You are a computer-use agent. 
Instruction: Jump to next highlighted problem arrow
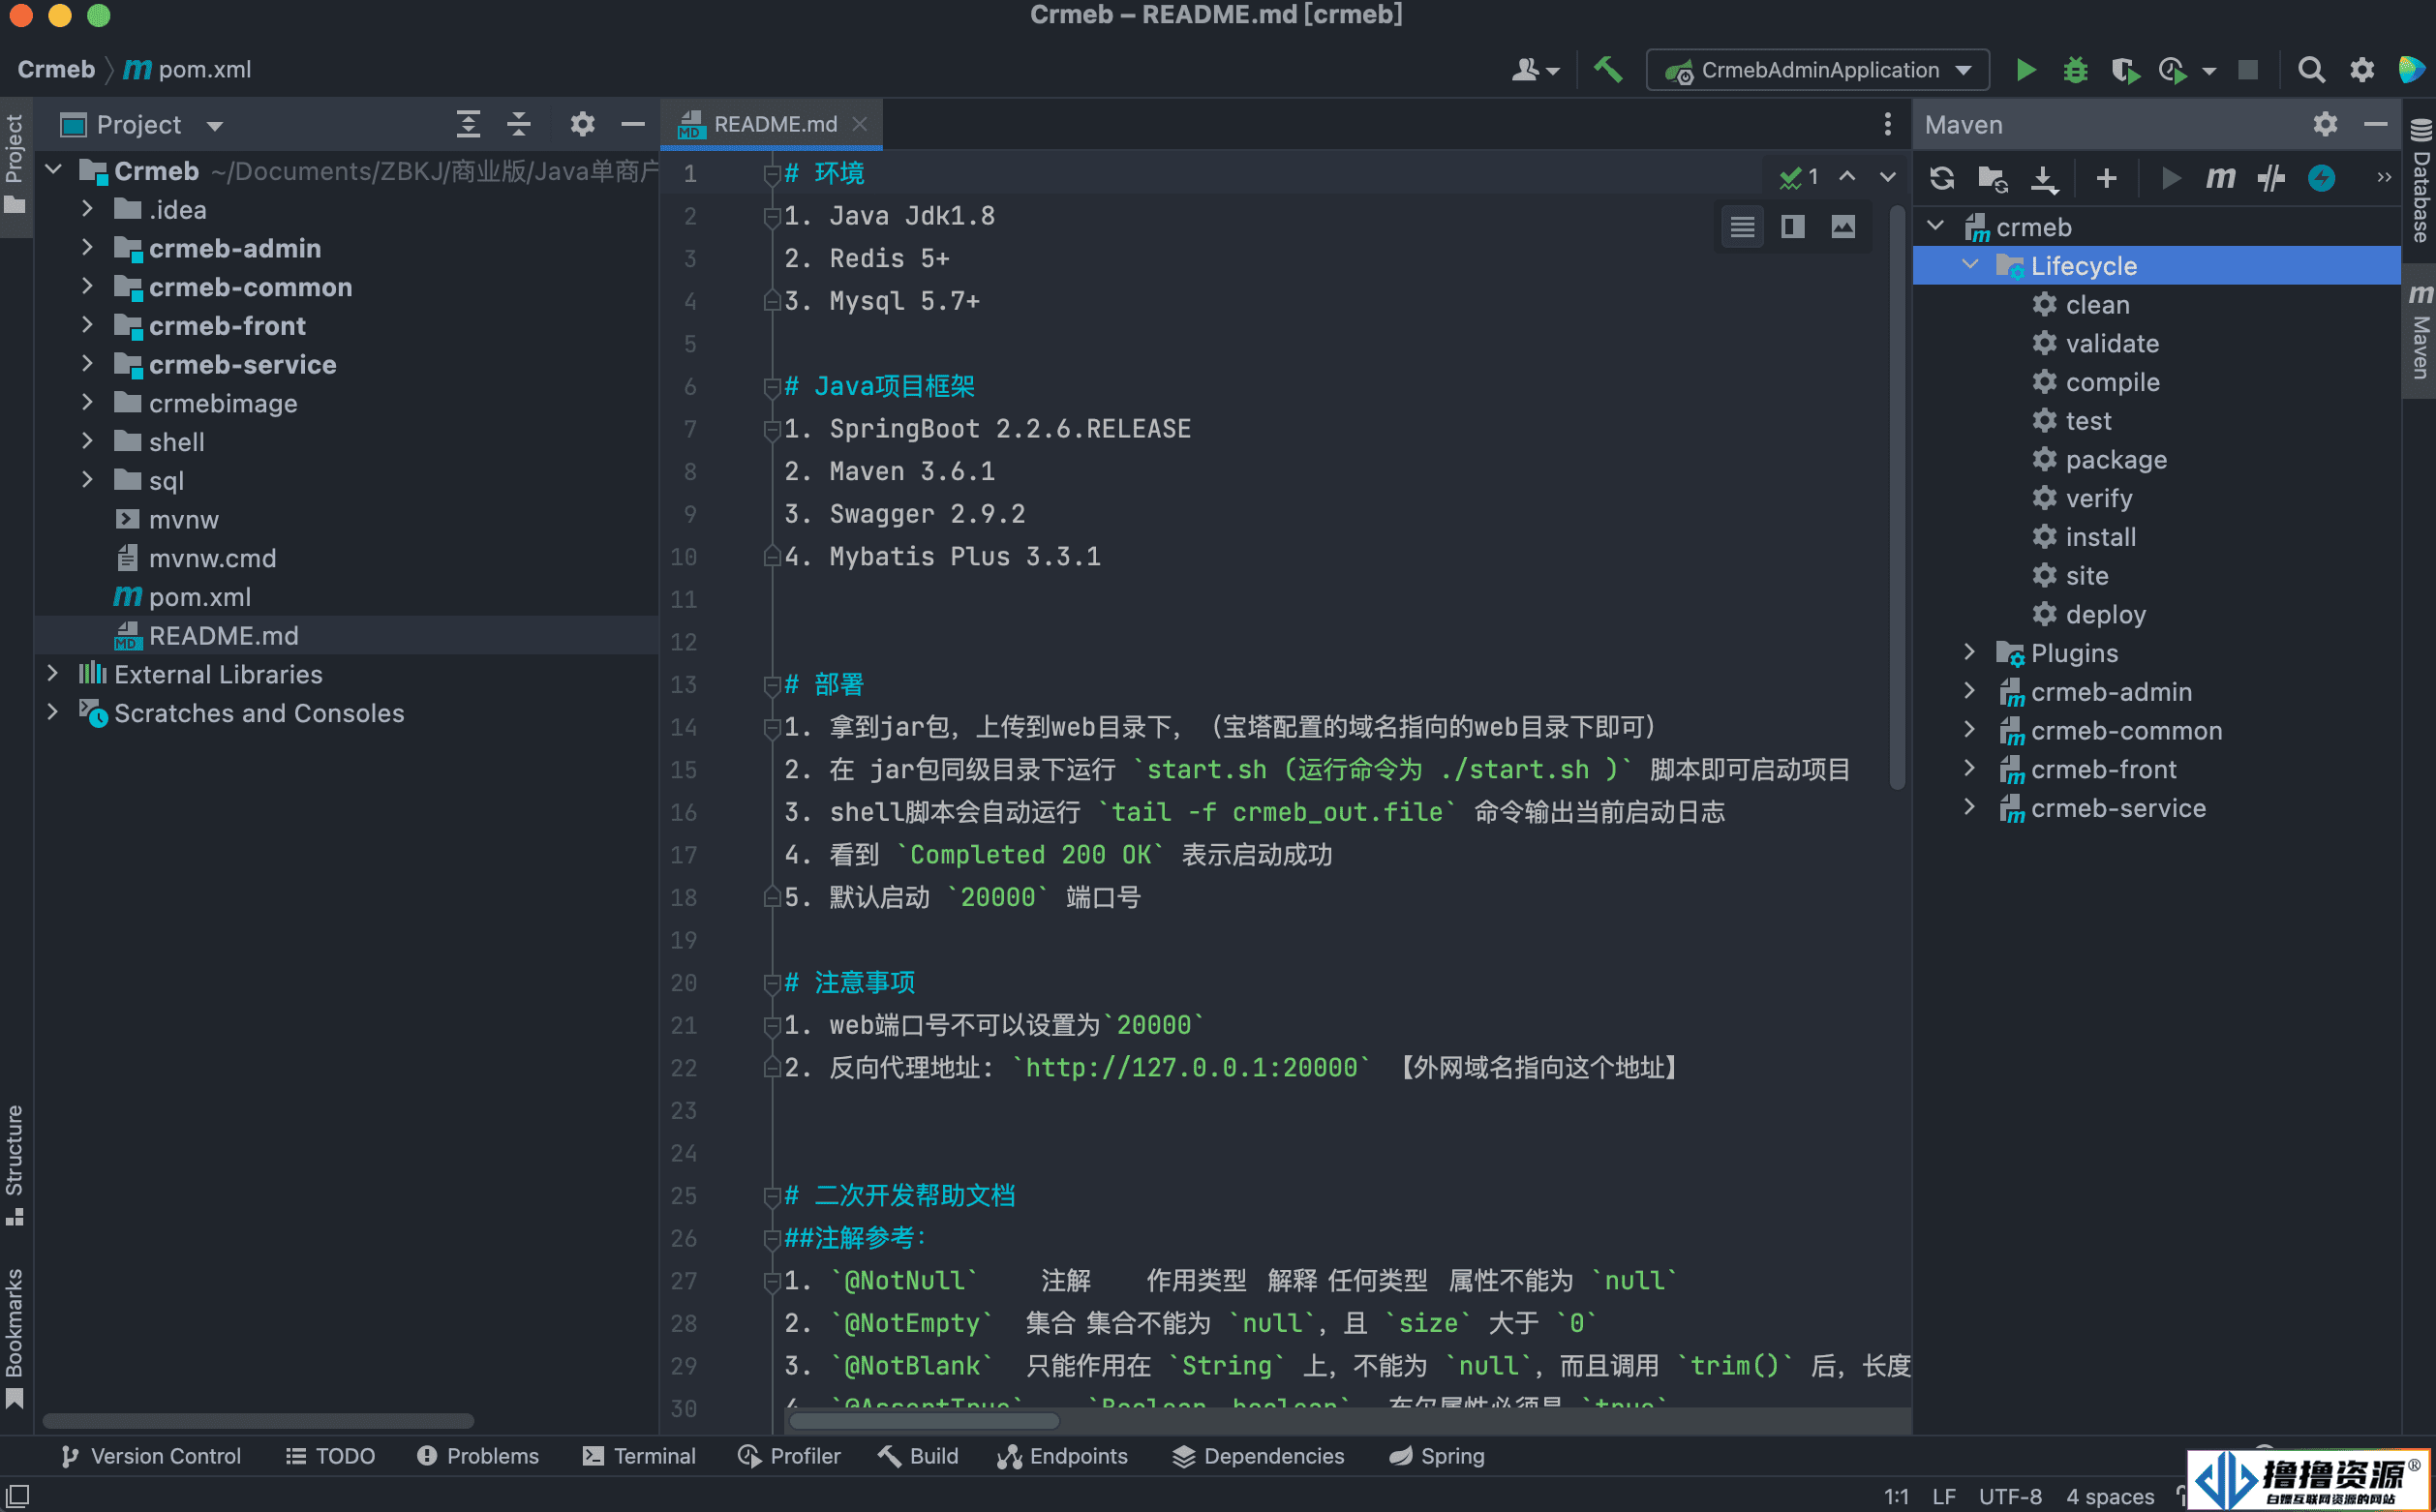coord(1887,177)
